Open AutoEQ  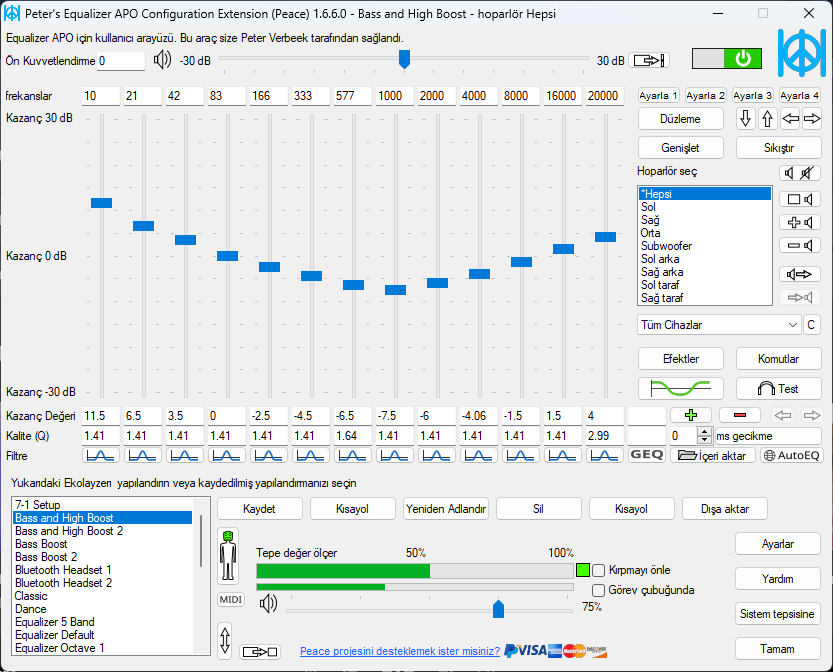[x=792, y=455]
